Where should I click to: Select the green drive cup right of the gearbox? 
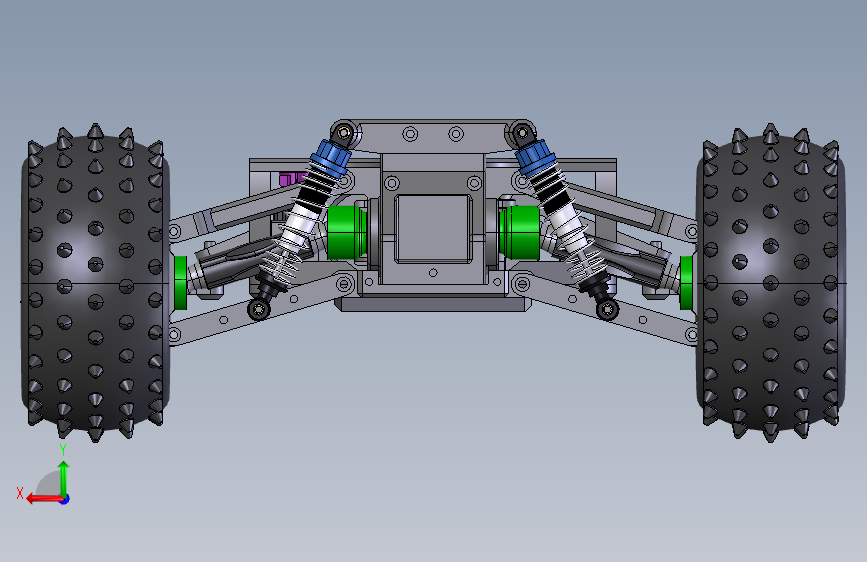tap(519, 232)
